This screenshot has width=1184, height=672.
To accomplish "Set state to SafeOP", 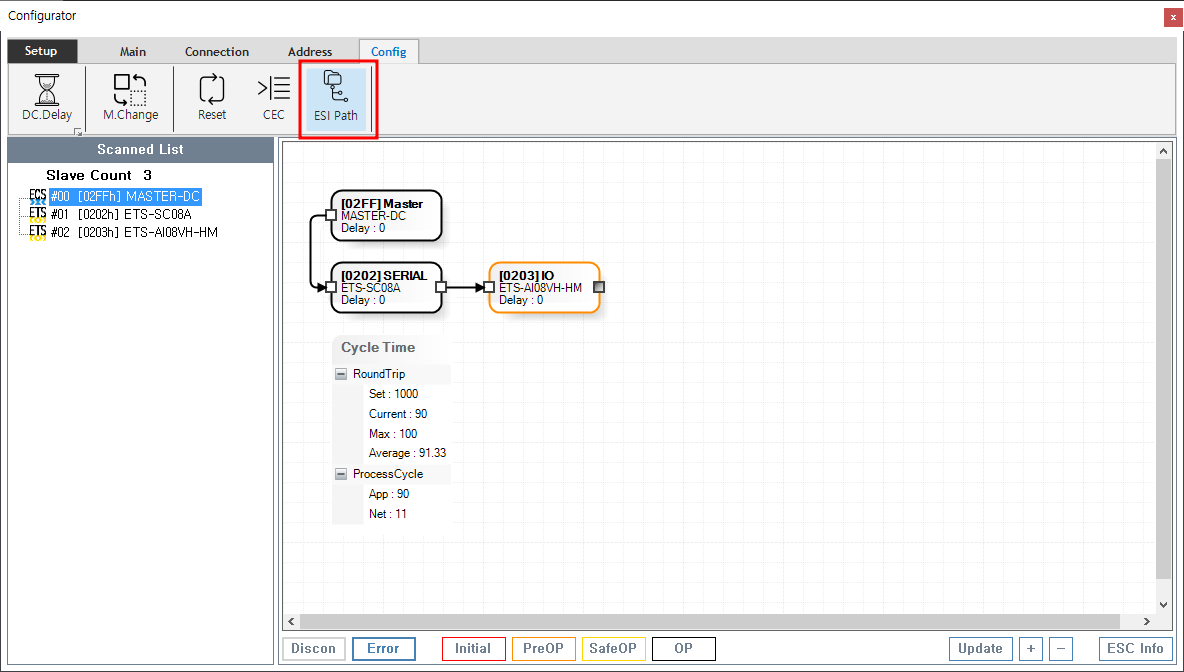I will [613, 648].
